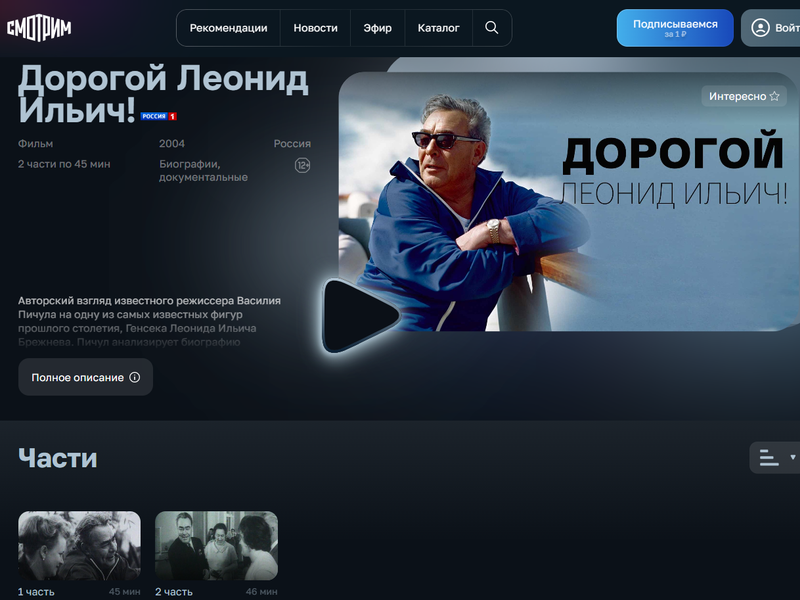Click the Дорогой Леонид Ильич poster image
Image resolution: width=800 pixels, height=600 pixels.
coord(568,202)
